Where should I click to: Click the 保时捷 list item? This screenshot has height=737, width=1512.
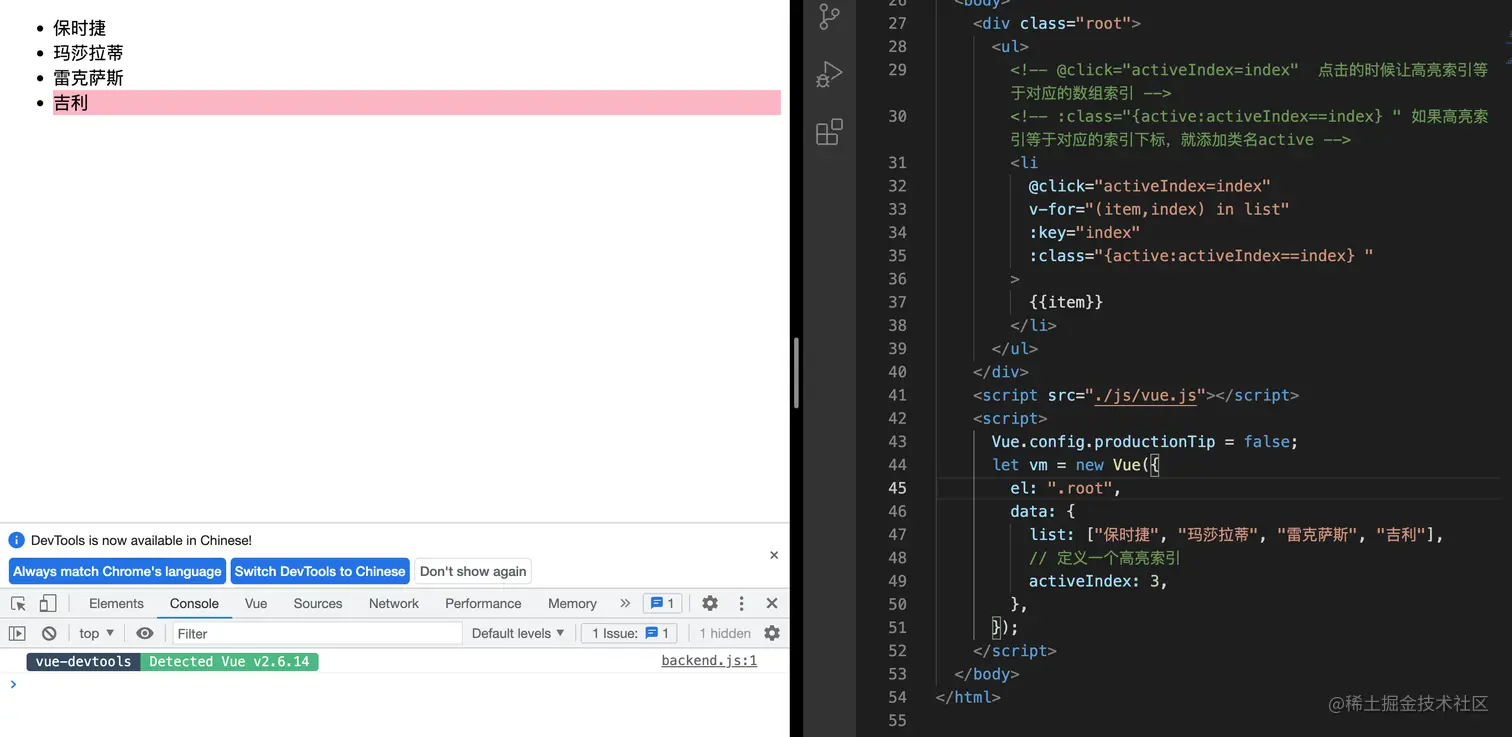[x=417, y=28]
